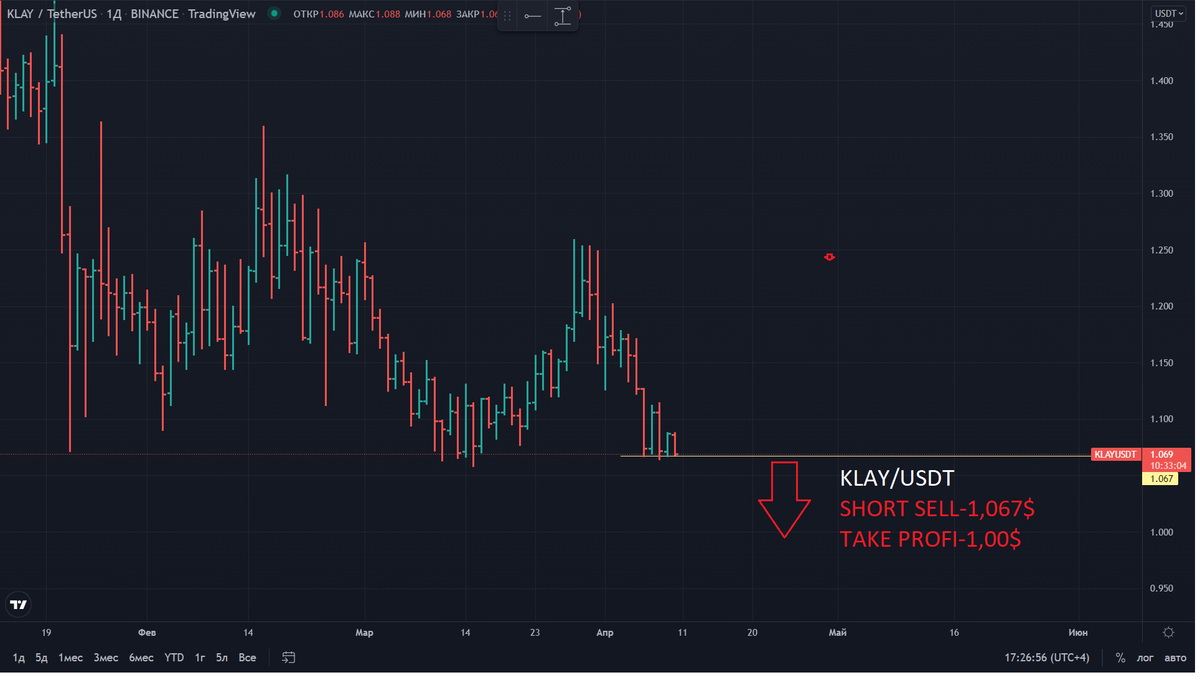Toggle percent scale mode
The height and width of the screenshot is (680, 1200).
[1120, 658]
